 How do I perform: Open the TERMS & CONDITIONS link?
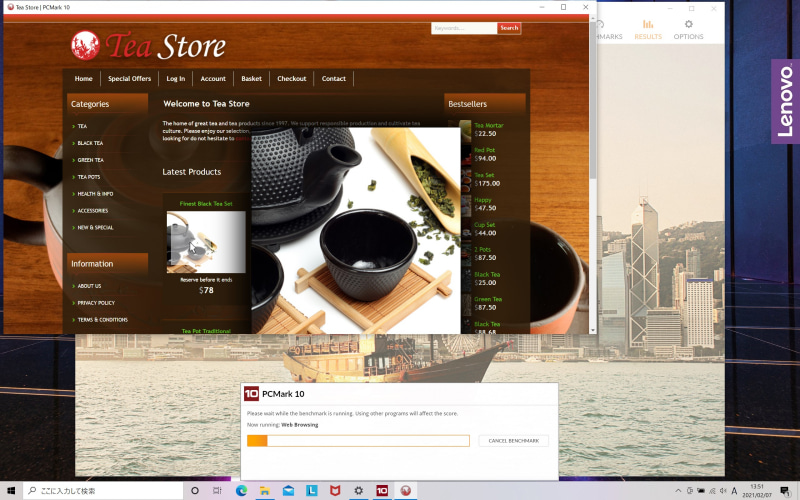[102, 319]
